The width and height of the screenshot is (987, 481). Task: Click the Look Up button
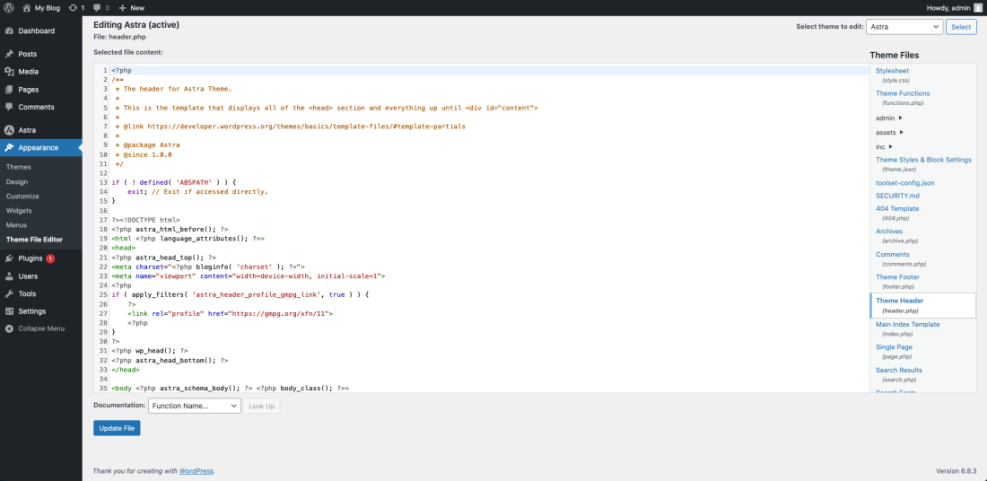point(262,406)
